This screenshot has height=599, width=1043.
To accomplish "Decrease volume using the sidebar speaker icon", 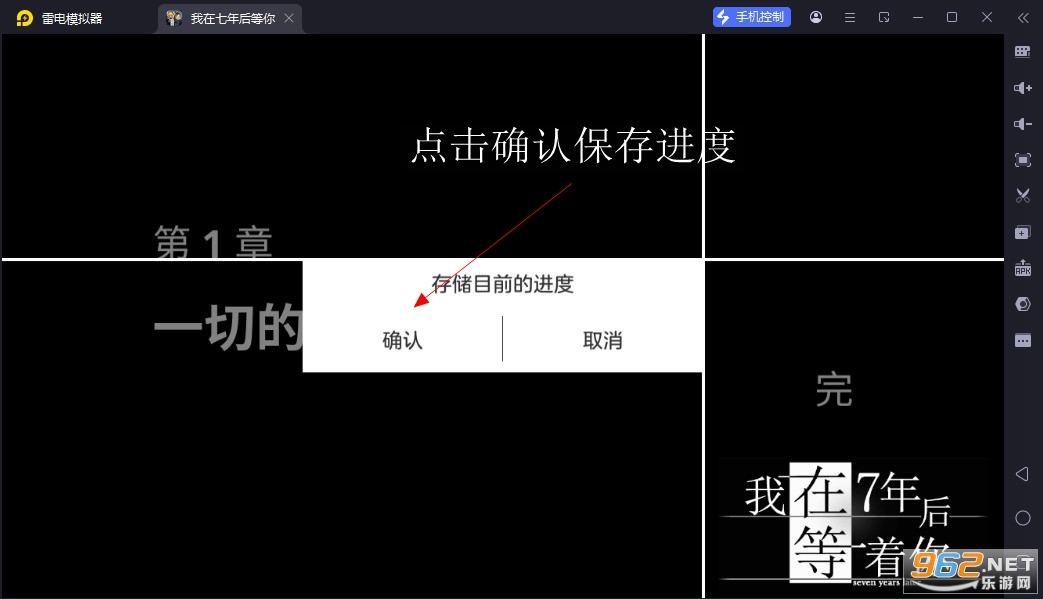I will [x=1022, y=124].
